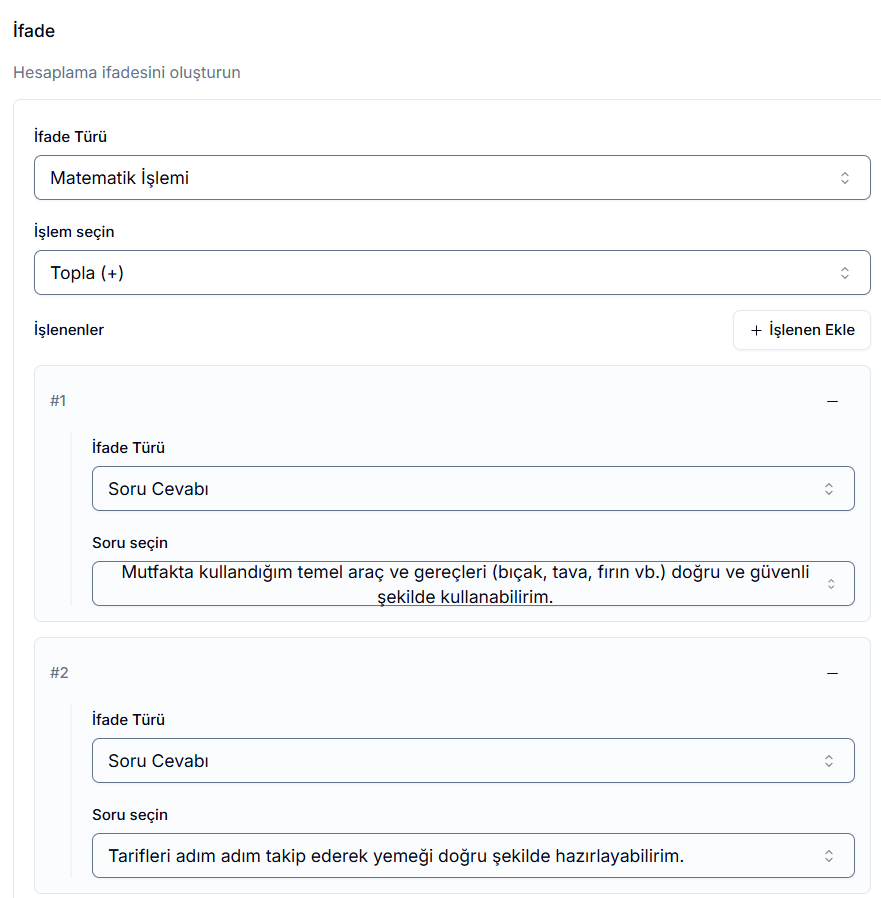881x898 pixels.
Task: Click the İşlenenler section label
Action: click(69, 330)
